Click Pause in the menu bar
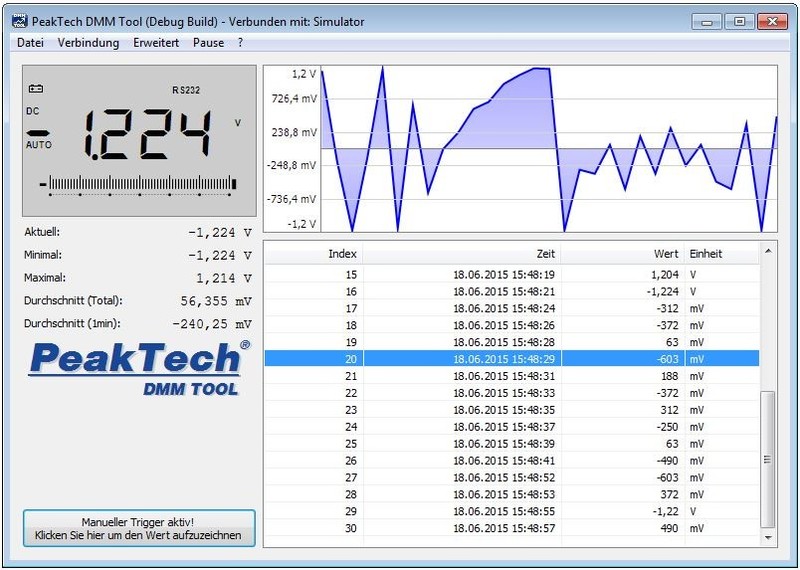This screenshot has height=570, width=800. tap(209, 43)
